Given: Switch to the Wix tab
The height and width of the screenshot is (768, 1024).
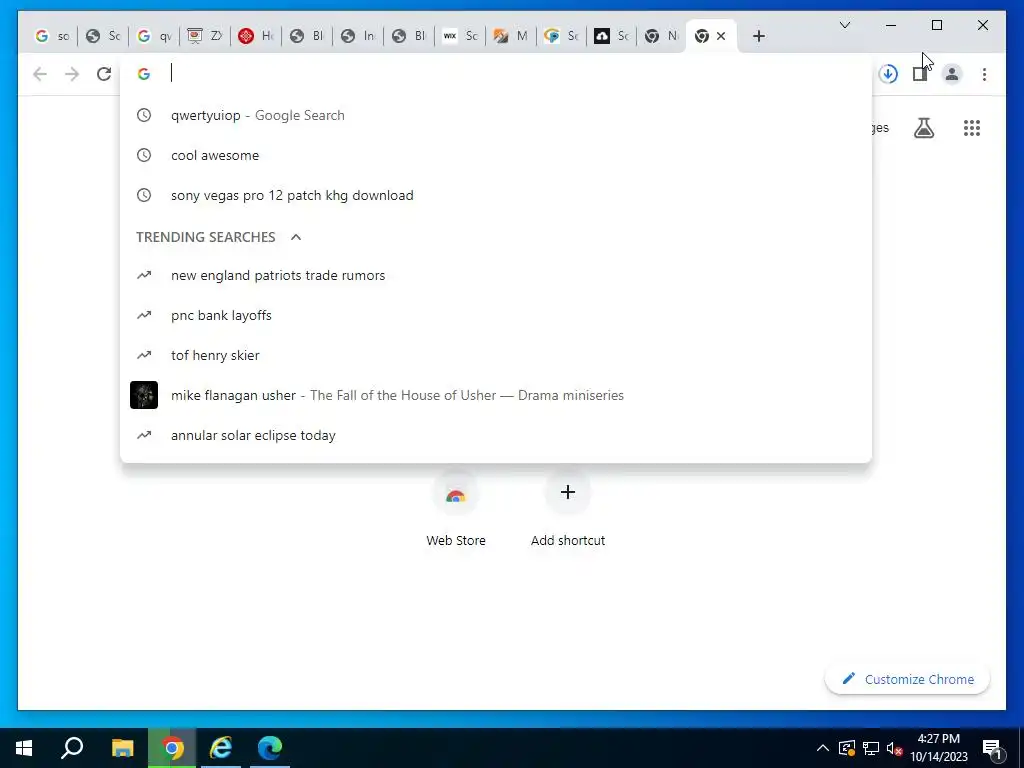Looking at the screenshot, I should click(x=460, y=36).
